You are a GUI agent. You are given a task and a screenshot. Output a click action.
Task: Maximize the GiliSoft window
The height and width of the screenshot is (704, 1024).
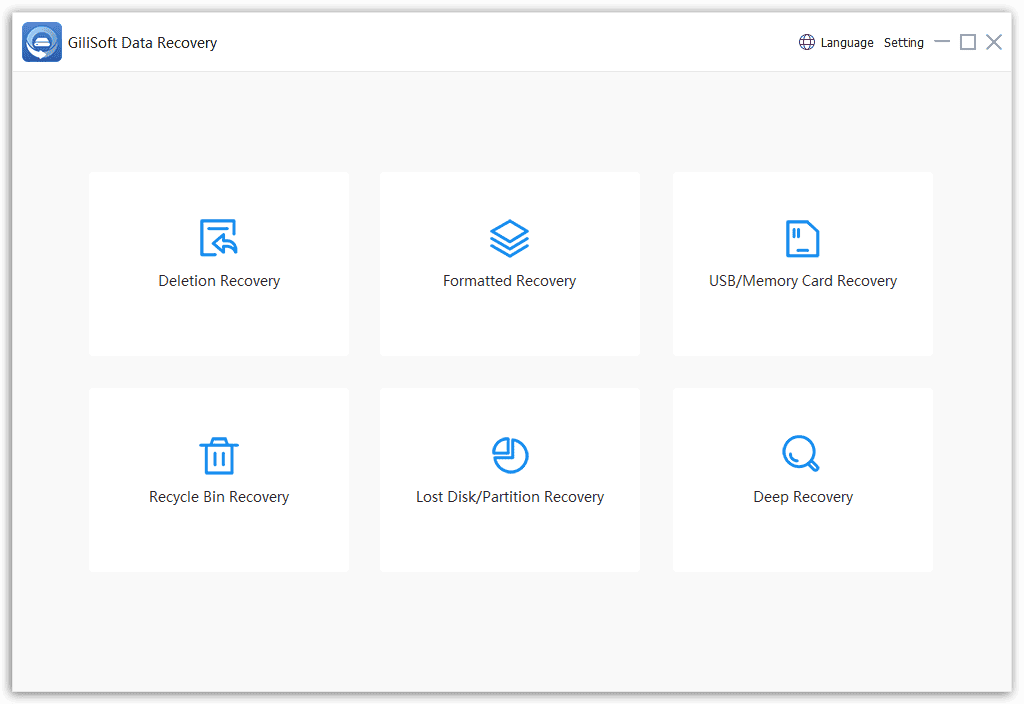[968, 42]
